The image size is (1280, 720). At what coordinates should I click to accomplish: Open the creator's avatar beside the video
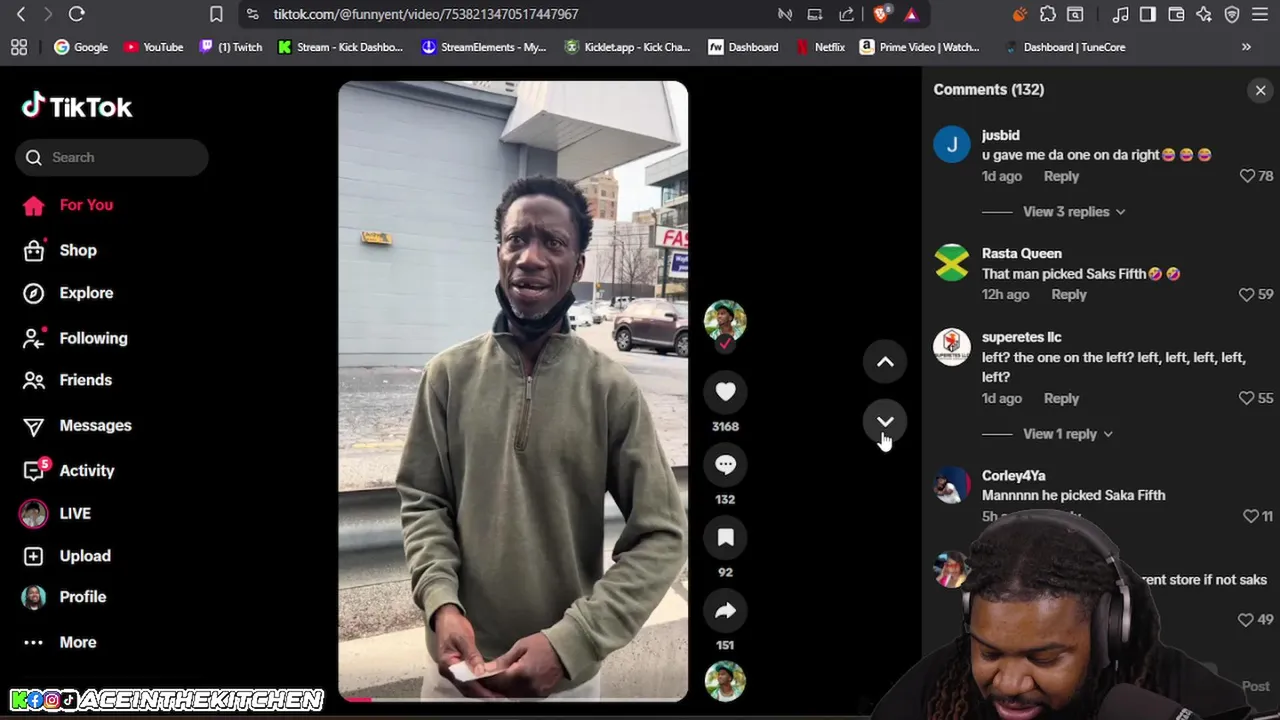pyautogui.click(x=725, y=321)
